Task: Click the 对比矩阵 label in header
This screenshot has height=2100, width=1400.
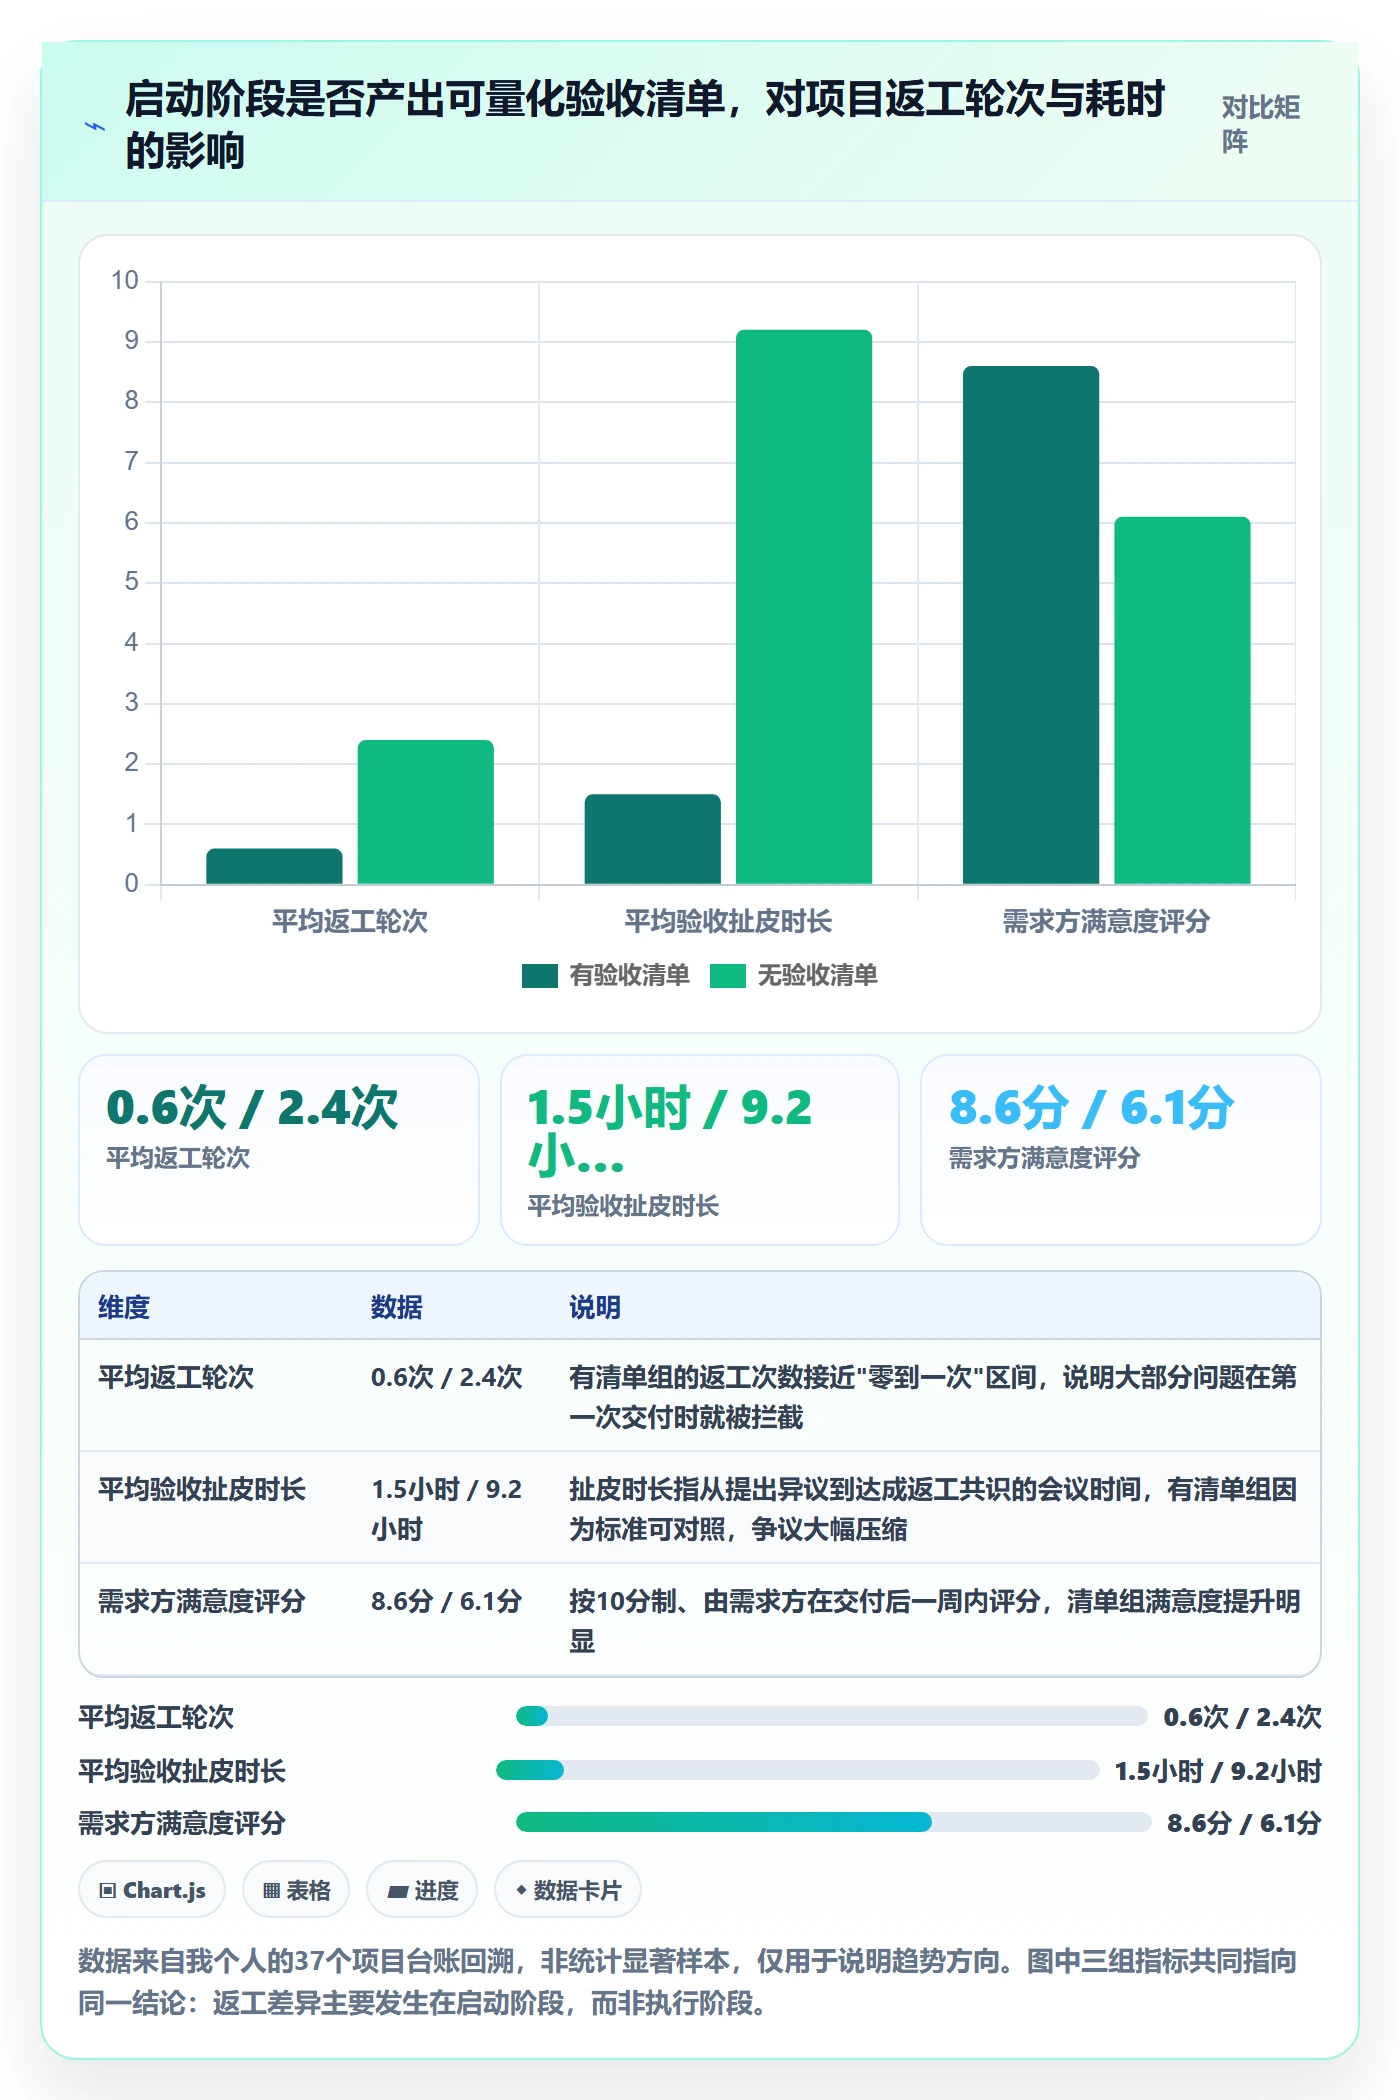Action: [1260, 125]
